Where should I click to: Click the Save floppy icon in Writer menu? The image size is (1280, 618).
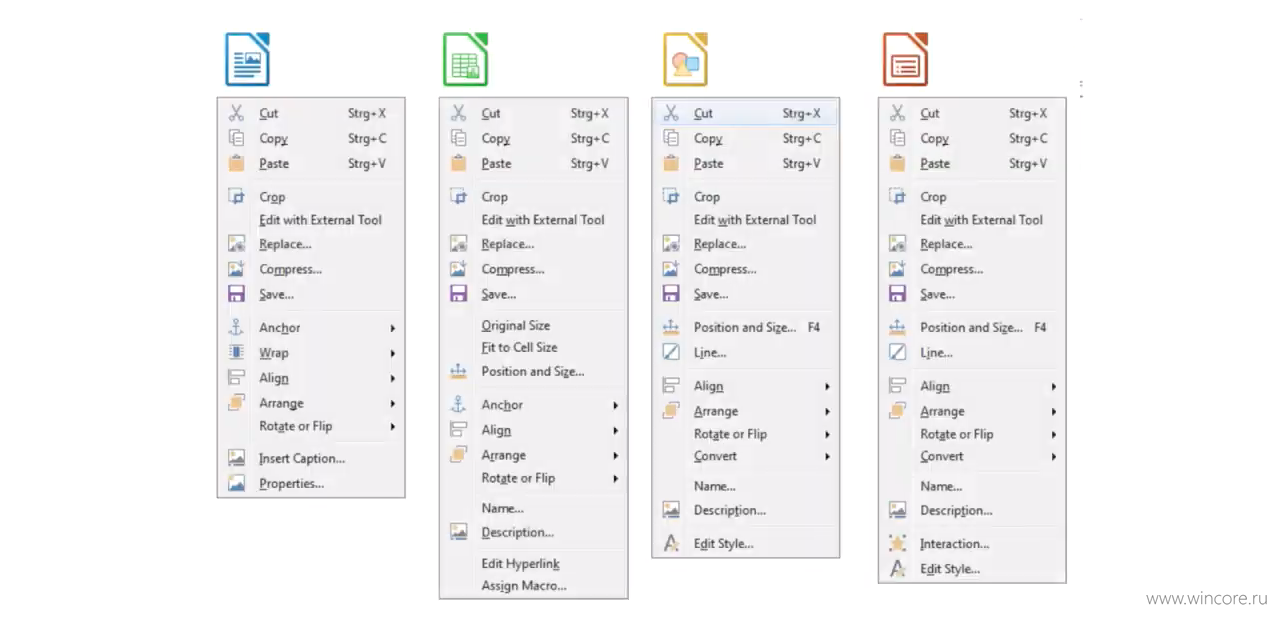click(236, 294)
